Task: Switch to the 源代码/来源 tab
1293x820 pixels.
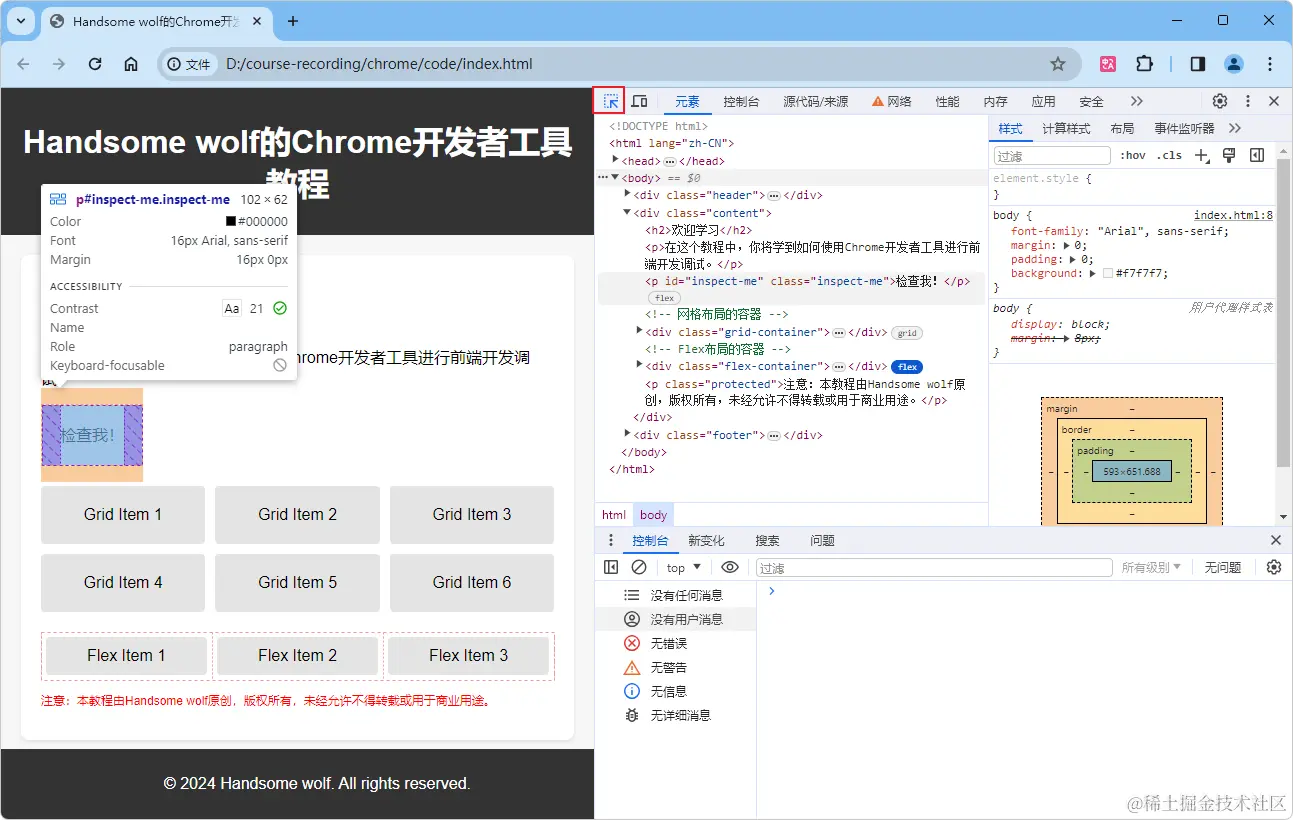Action: pos(815,101)
